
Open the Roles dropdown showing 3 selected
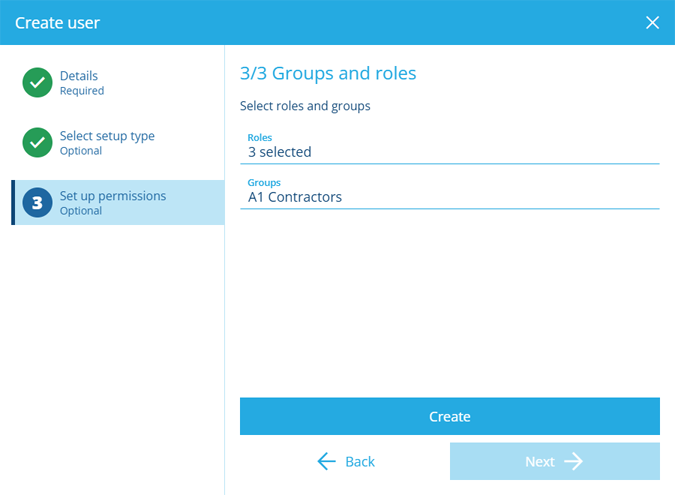(449, 147)
